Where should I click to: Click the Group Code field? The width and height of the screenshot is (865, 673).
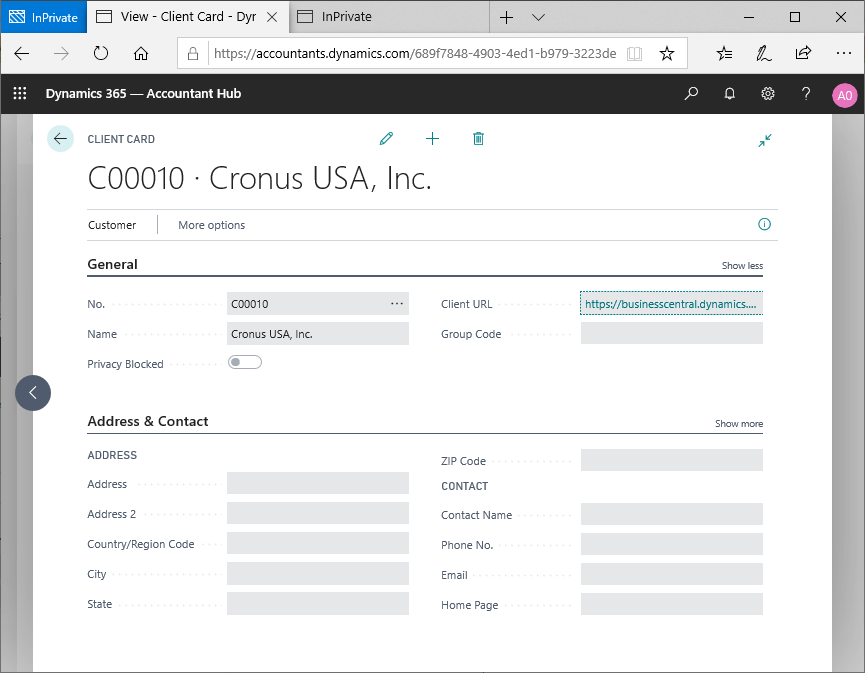[672, 333]
